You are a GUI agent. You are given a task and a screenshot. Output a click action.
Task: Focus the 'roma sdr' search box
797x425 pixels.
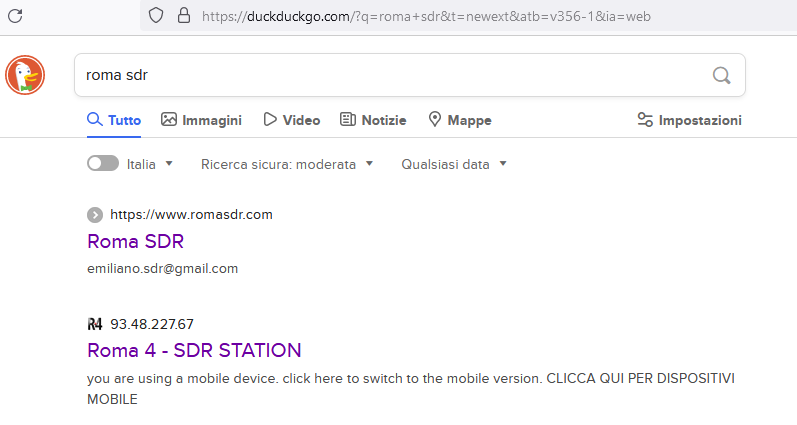(410, 75)
